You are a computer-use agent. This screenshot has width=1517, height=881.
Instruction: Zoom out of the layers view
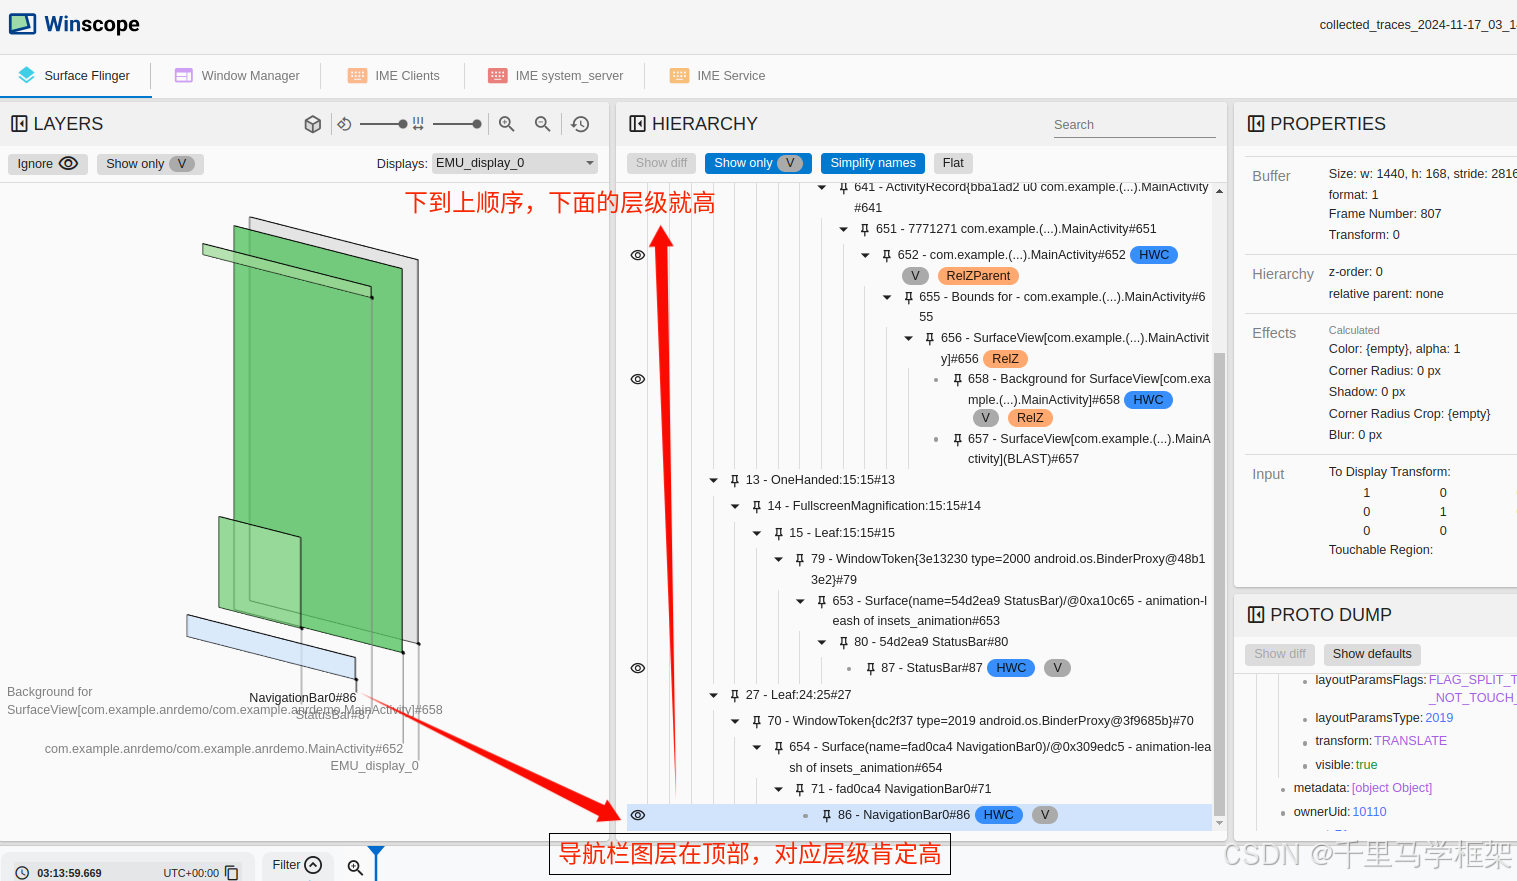tap(543, 124)
